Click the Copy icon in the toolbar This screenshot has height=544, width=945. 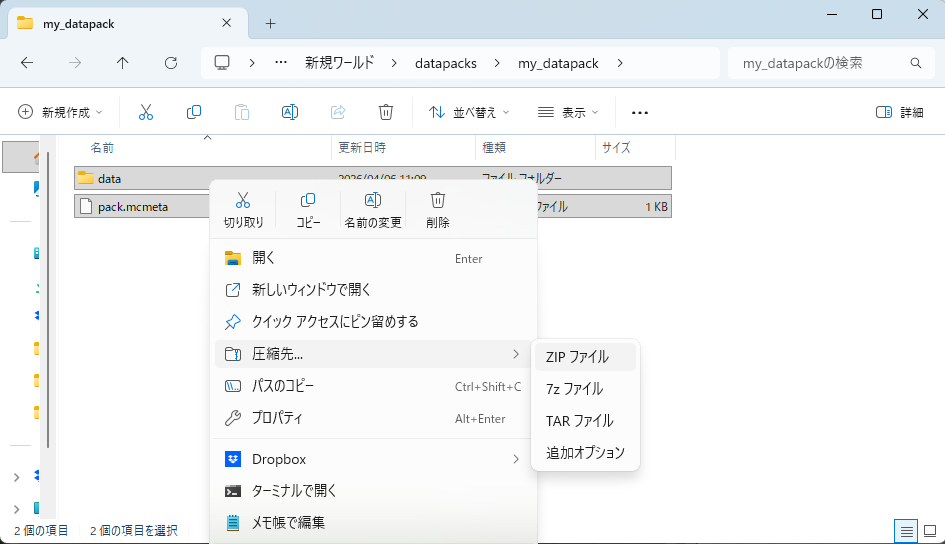[193, 112]
